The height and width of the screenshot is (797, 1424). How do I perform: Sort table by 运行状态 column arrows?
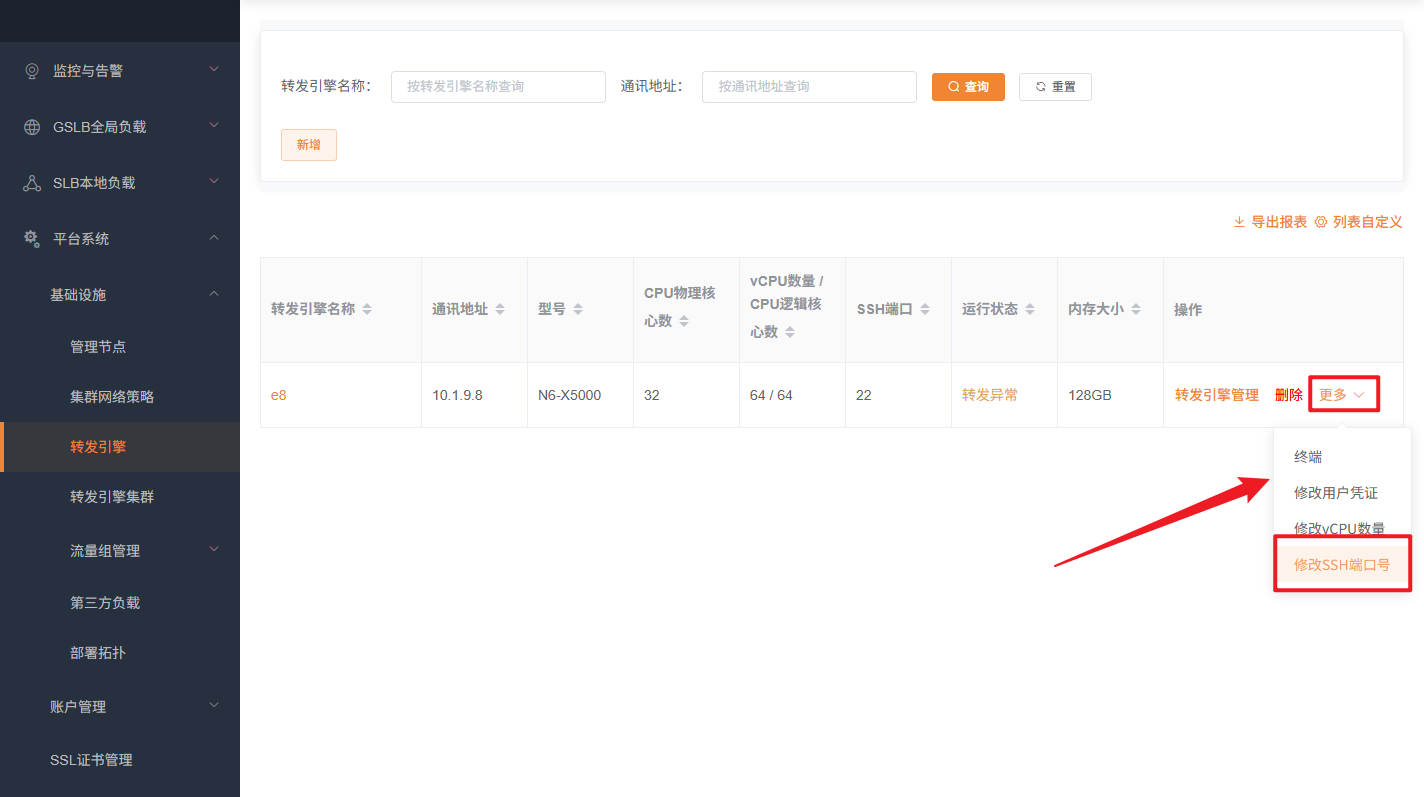coord(1030,310)
